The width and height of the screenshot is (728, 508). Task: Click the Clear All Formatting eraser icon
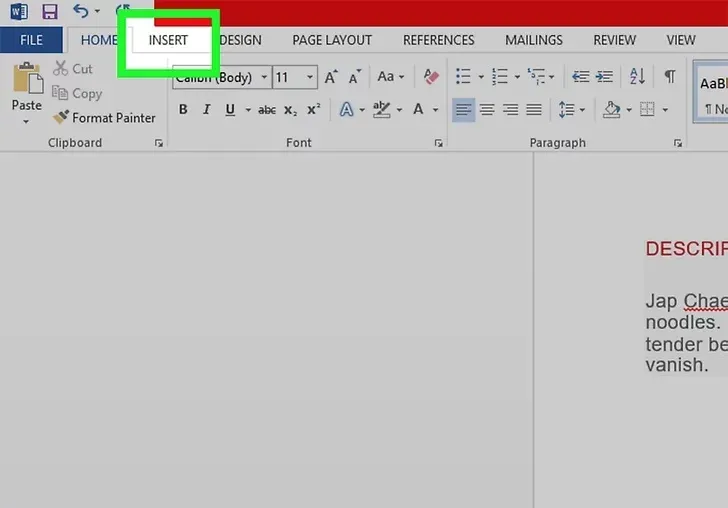pyautogui.click(x=431, y=77)
